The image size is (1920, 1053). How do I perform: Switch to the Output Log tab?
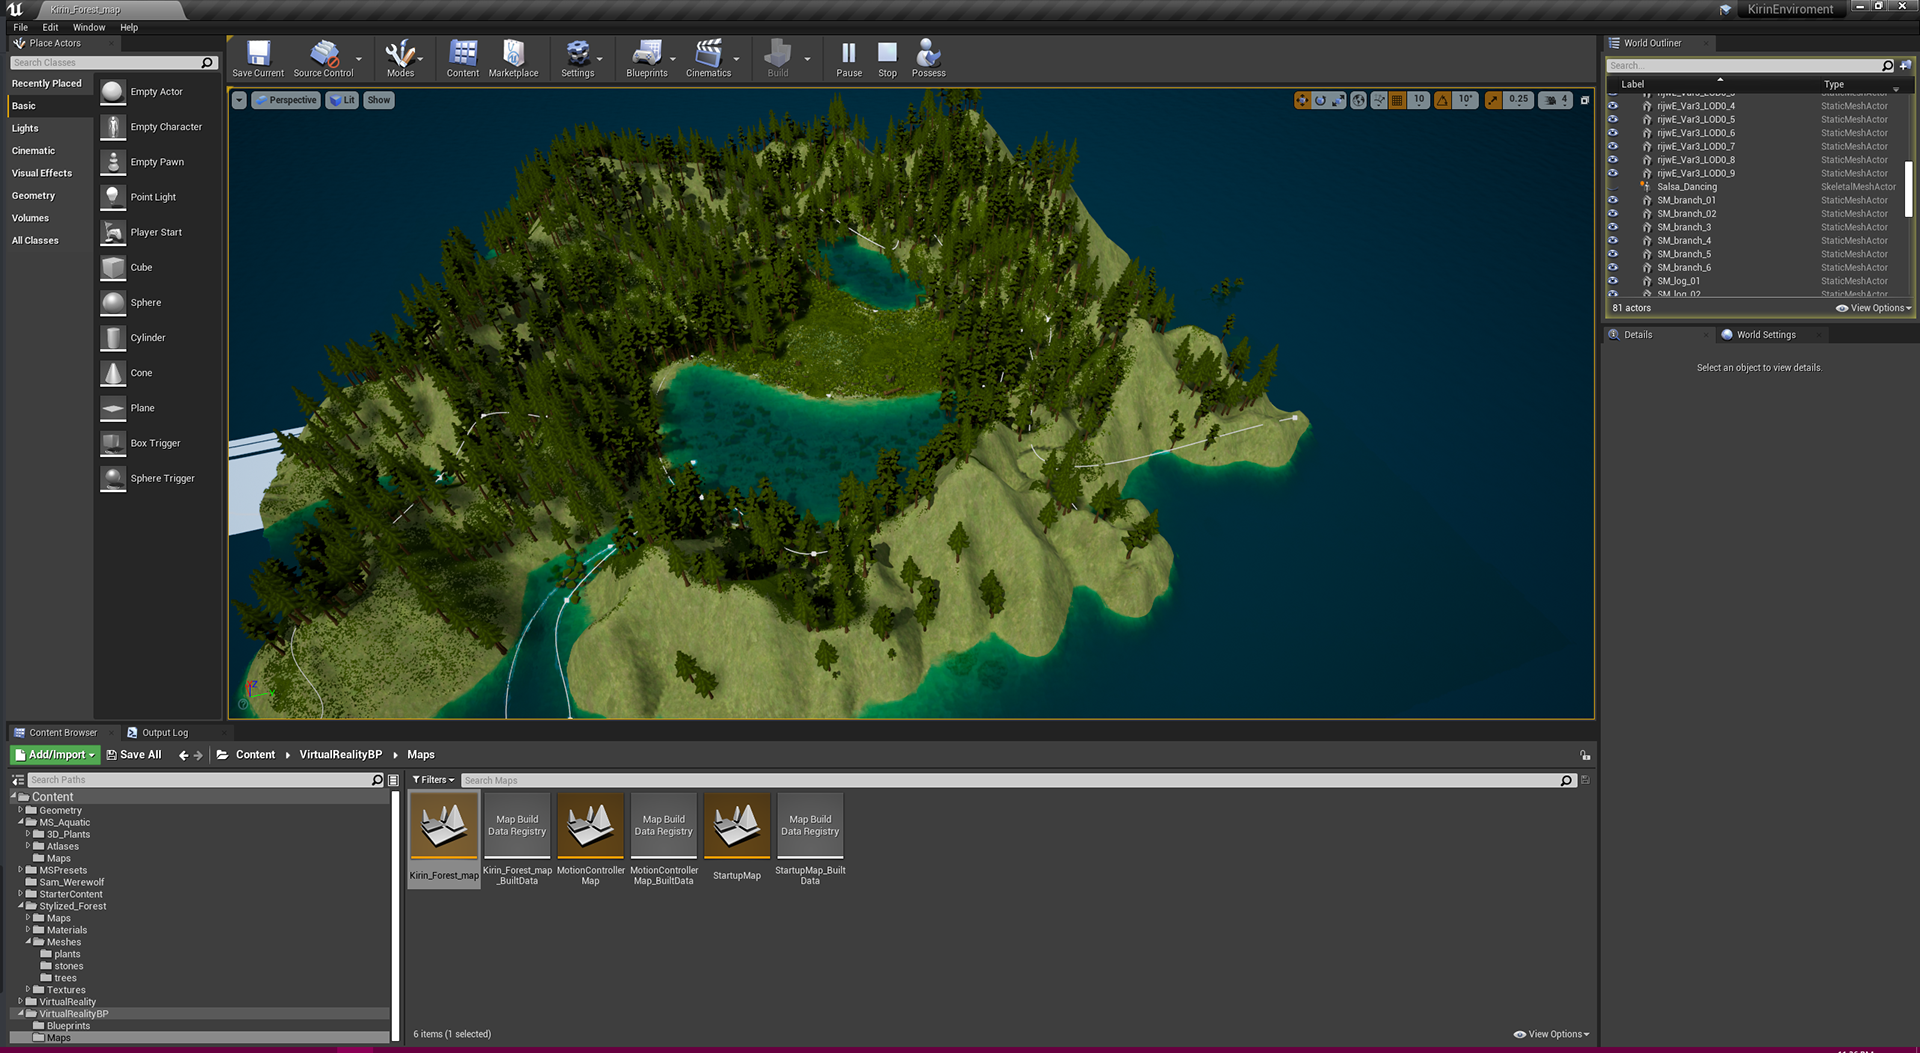[x=164, y=733]
